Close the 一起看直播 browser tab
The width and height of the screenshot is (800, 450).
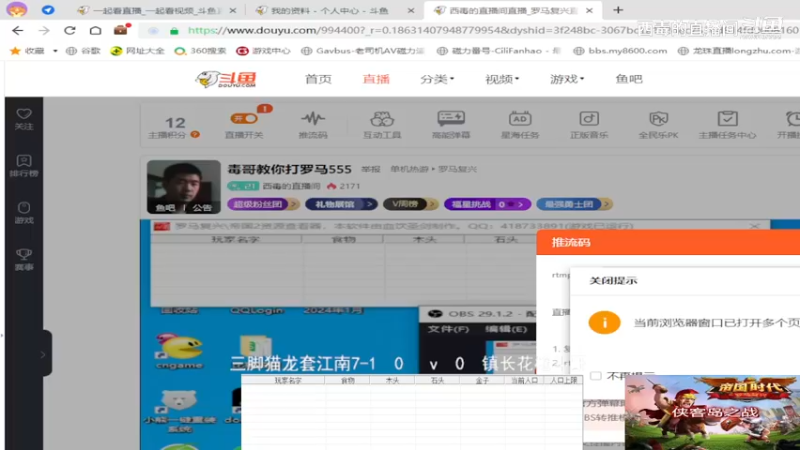233,10
